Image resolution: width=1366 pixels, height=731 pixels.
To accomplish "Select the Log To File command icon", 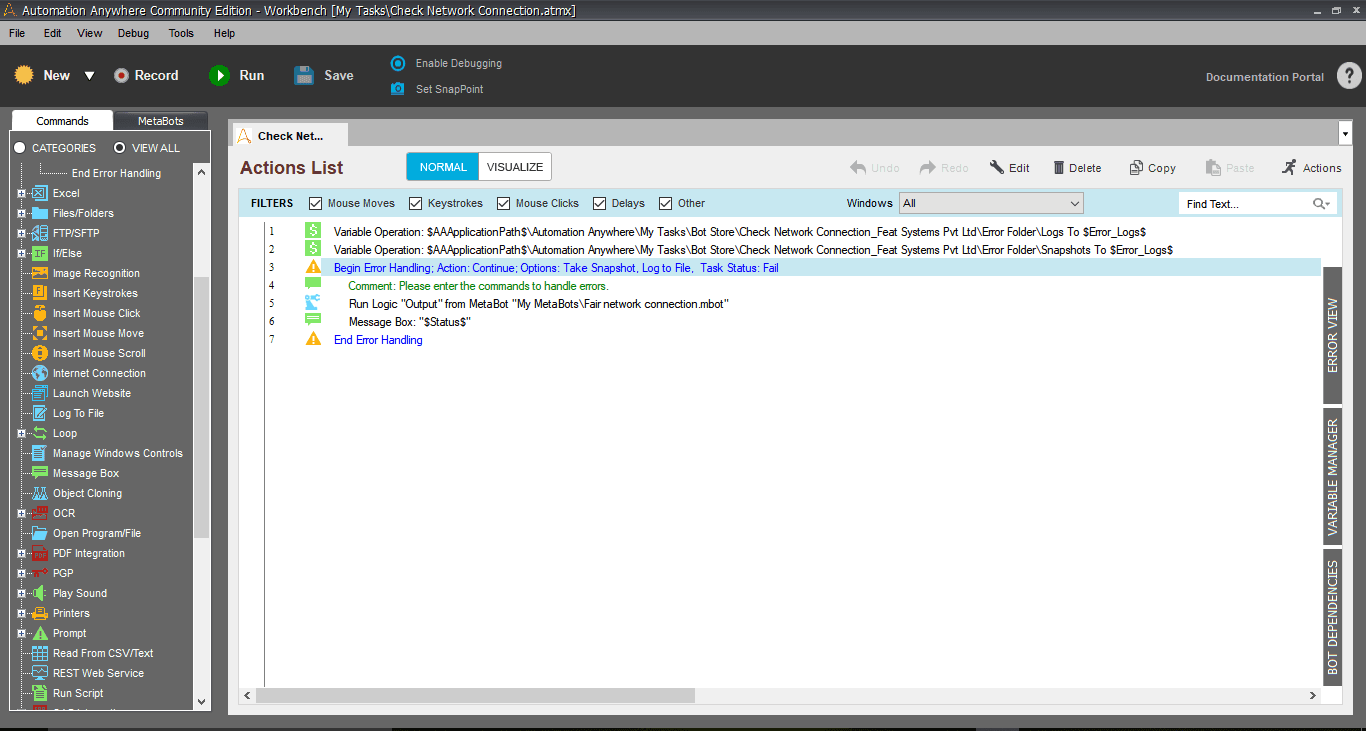I will point(40,413).
